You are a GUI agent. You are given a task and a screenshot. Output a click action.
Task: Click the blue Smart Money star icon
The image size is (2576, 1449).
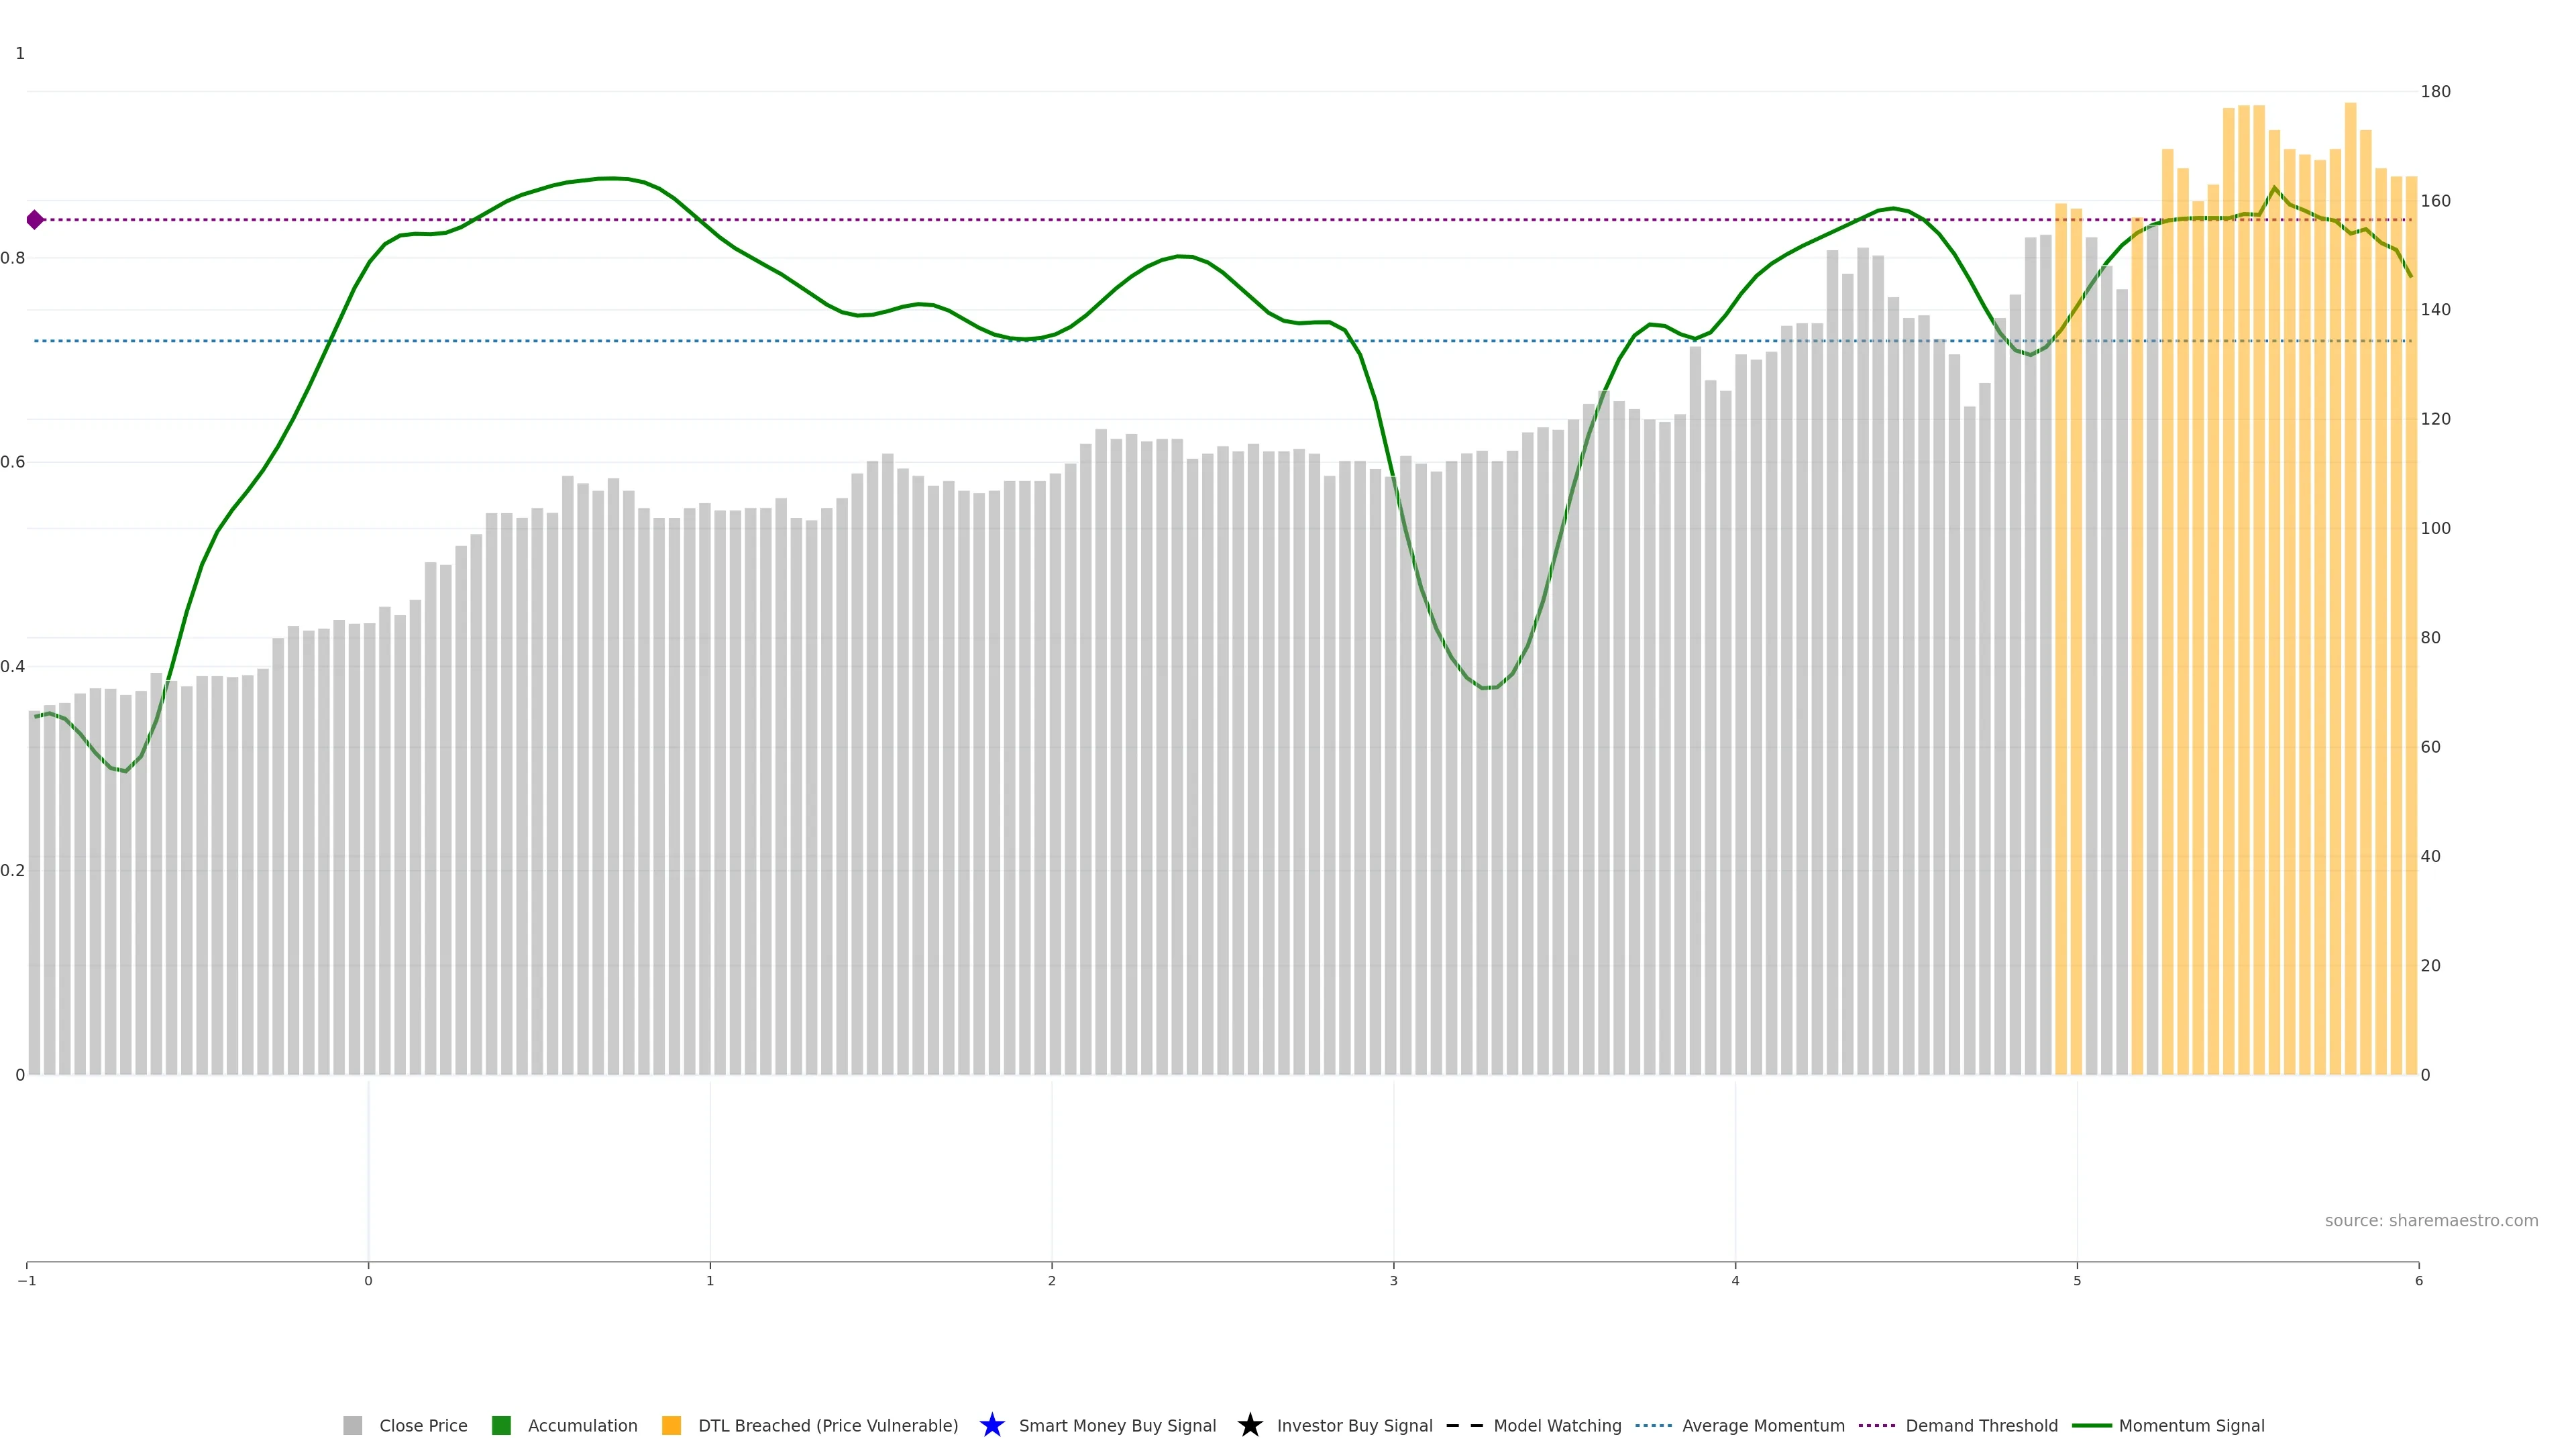(991, 1425)
